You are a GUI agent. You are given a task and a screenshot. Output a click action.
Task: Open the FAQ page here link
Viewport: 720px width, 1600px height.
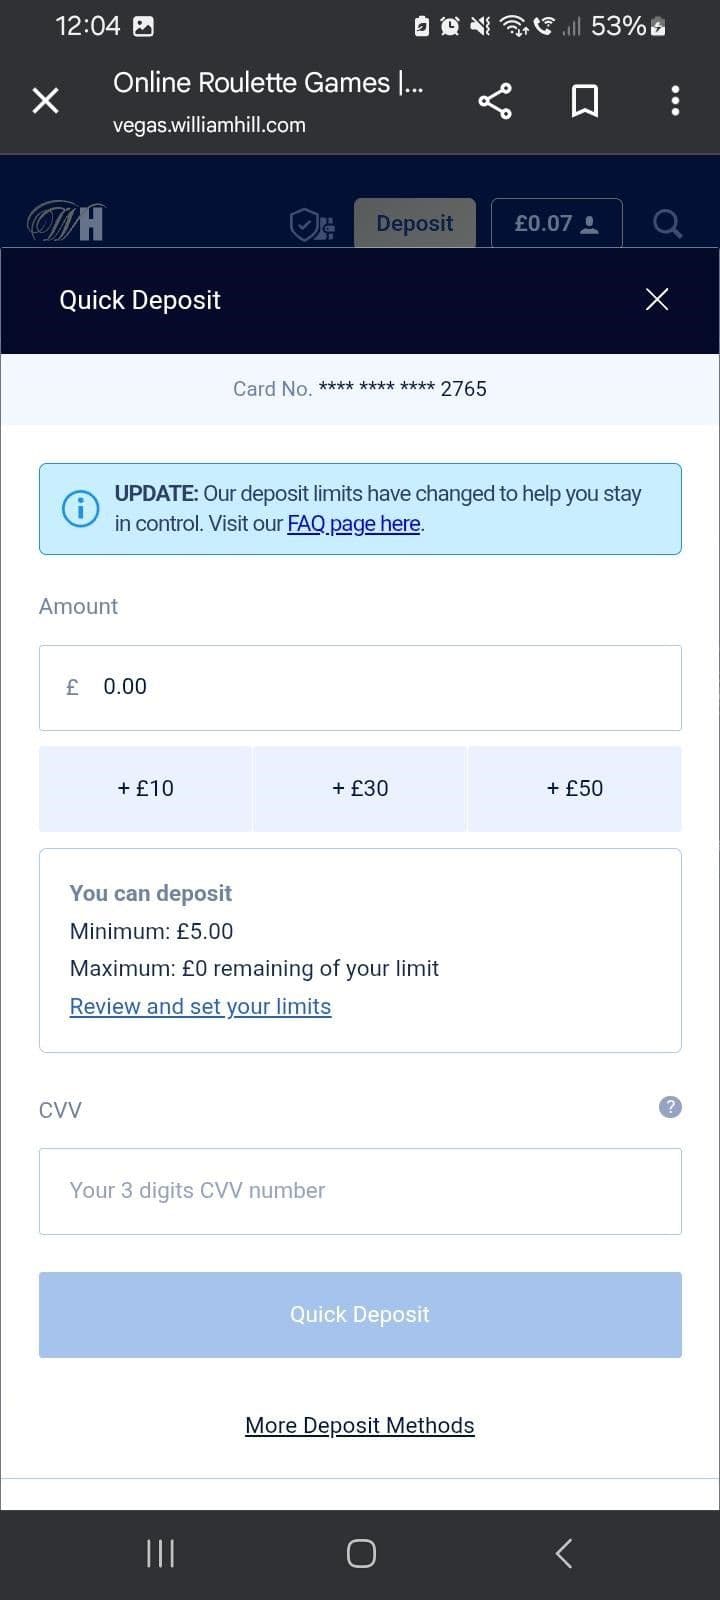[353, 523]
